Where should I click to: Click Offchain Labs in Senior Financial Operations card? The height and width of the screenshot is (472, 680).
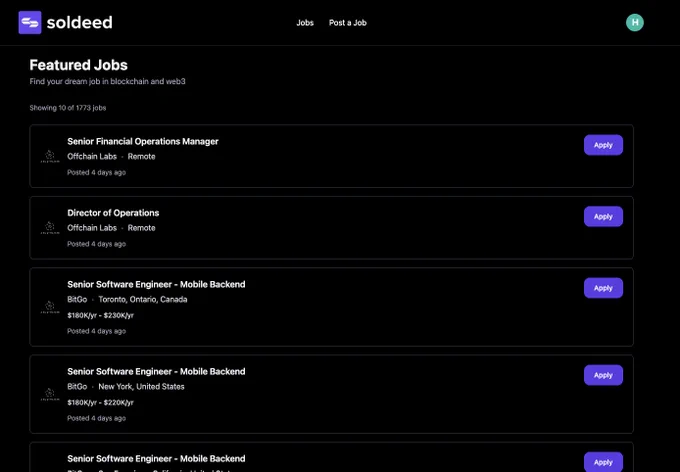(x=92, y=157)
